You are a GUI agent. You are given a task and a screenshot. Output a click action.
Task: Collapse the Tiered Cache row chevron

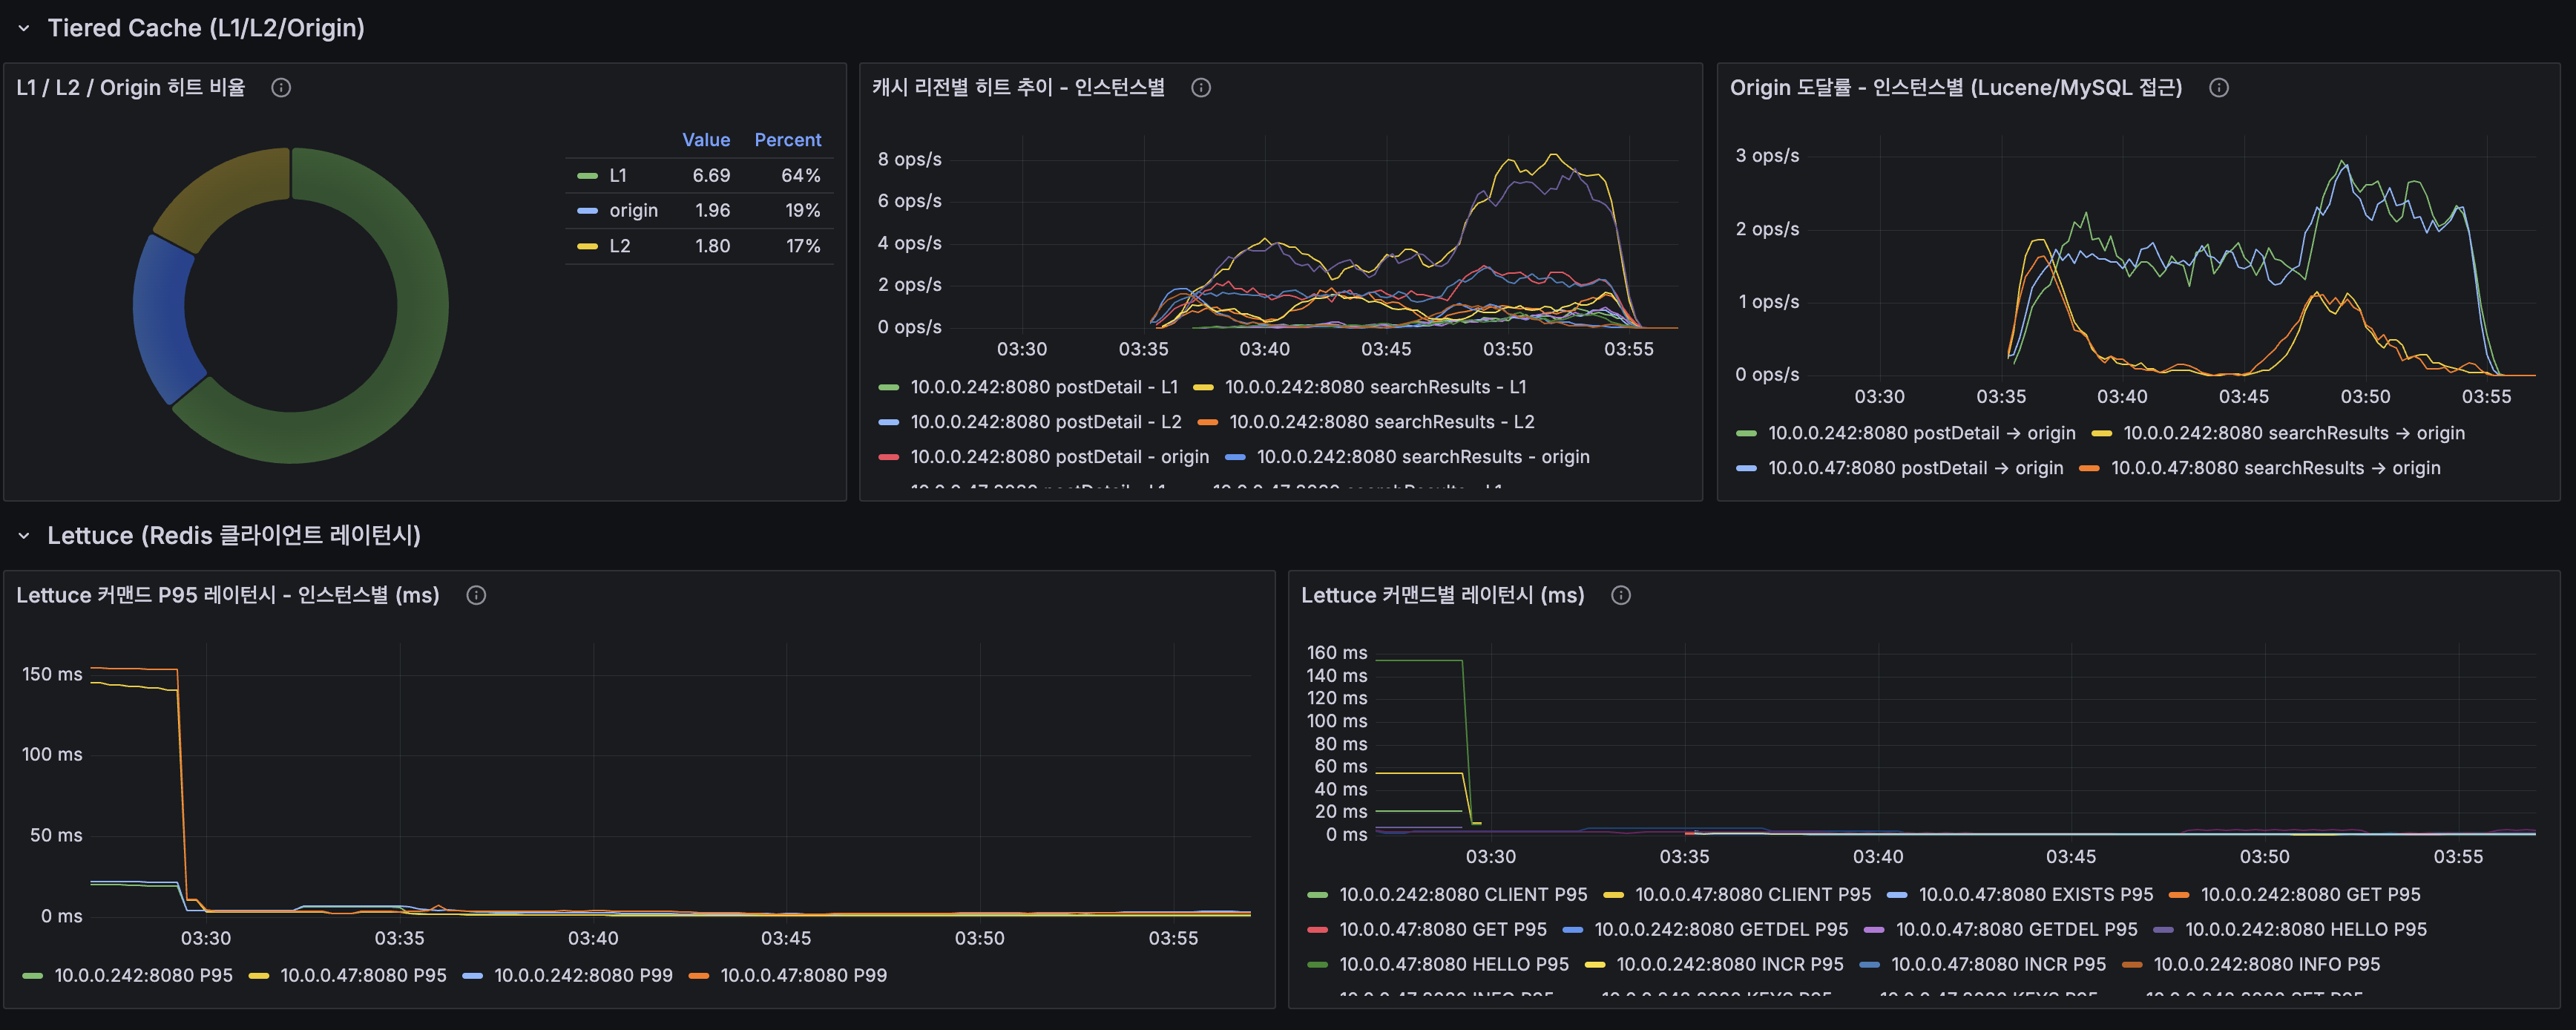pyautogui.click(x=24, y=29)
